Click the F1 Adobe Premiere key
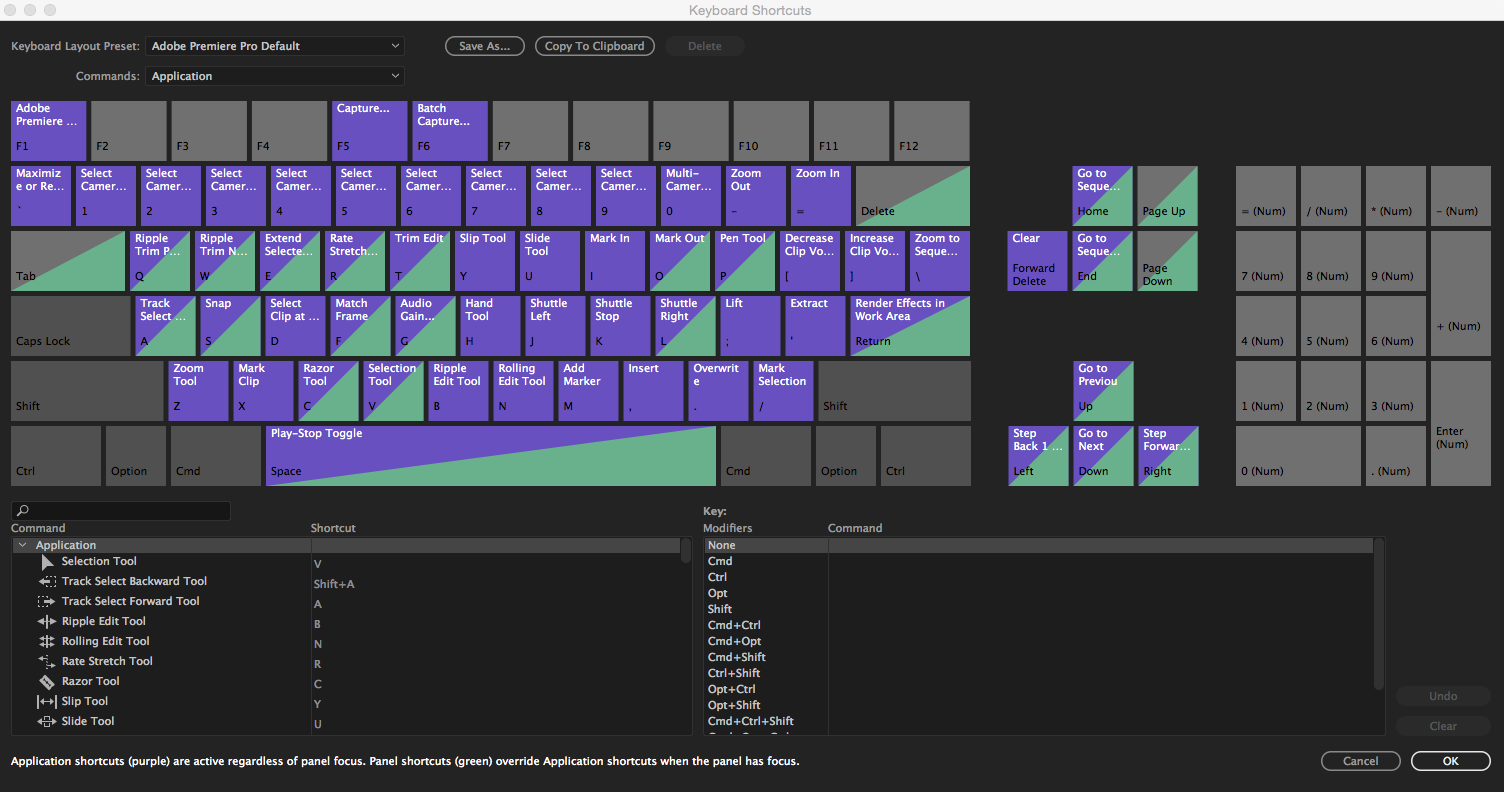 (x=49, y=131)
